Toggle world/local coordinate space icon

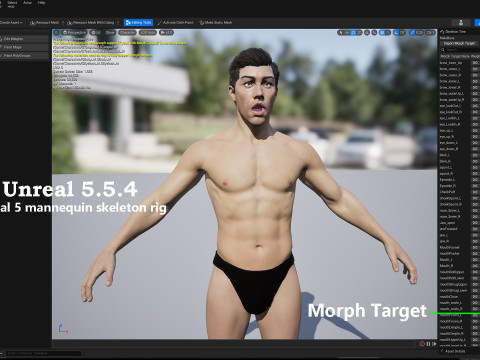tap(367, 32)
